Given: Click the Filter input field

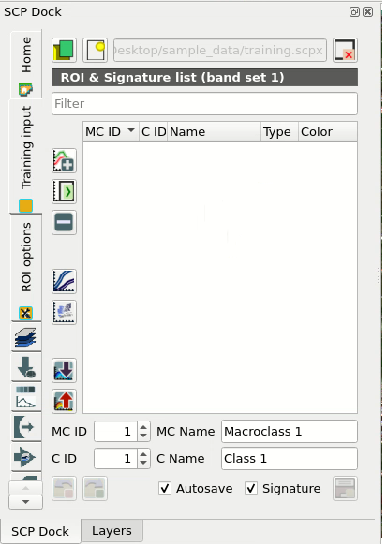Looking at the screenshot, I should pyautogui.click(x=205, y=103).
